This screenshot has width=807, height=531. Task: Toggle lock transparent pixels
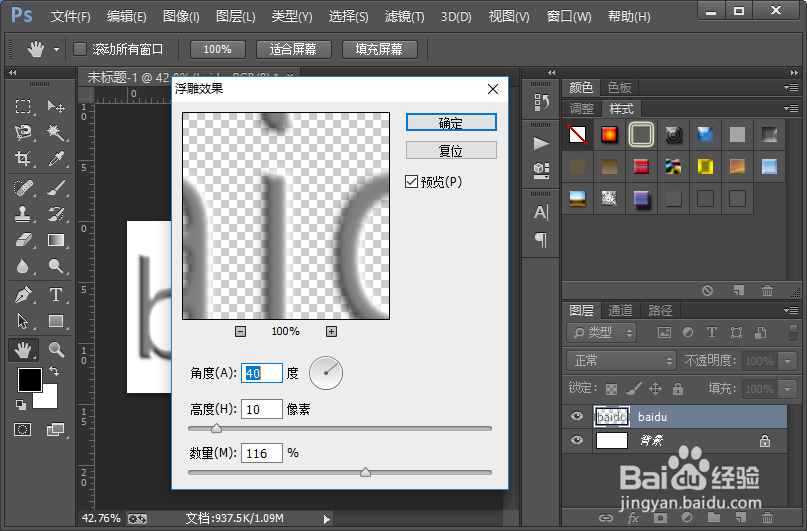pos(611,389)
